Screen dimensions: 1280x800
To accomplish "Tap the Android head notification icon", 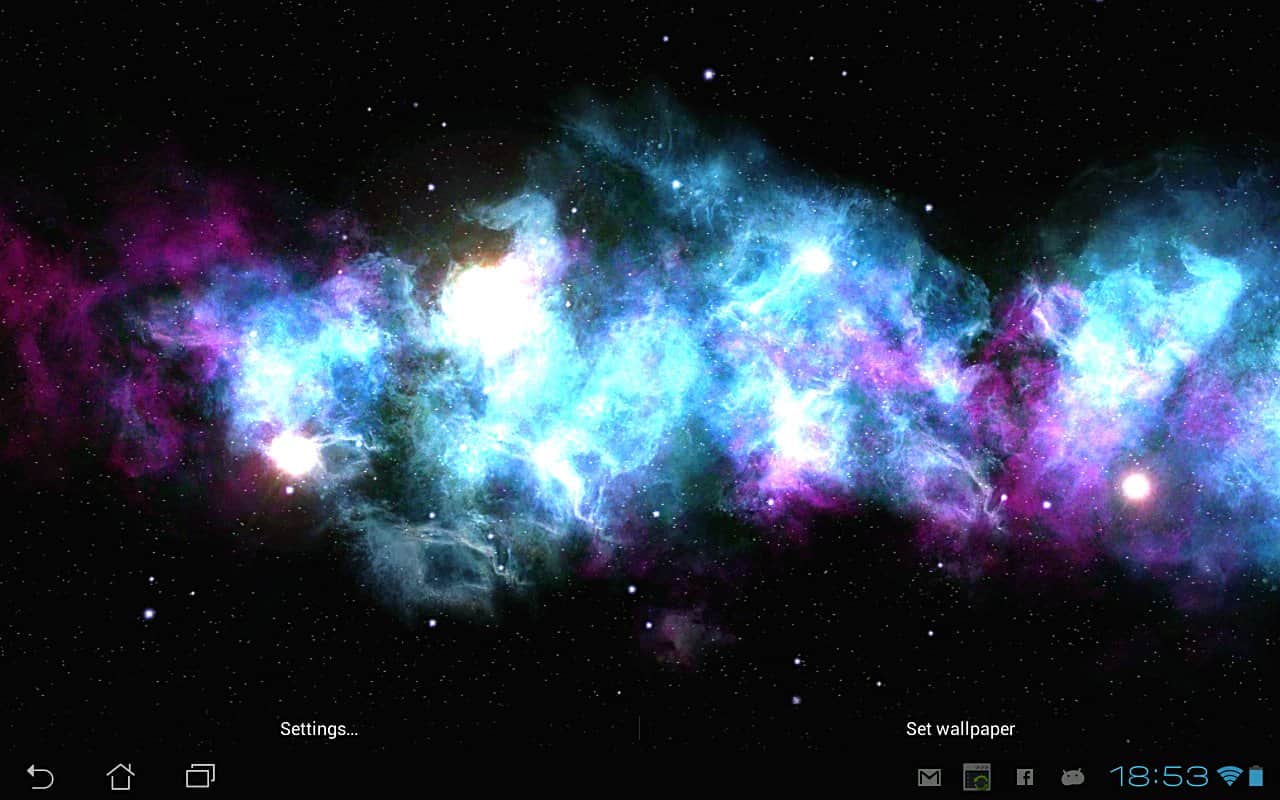I will click(x=1073, y=777).
